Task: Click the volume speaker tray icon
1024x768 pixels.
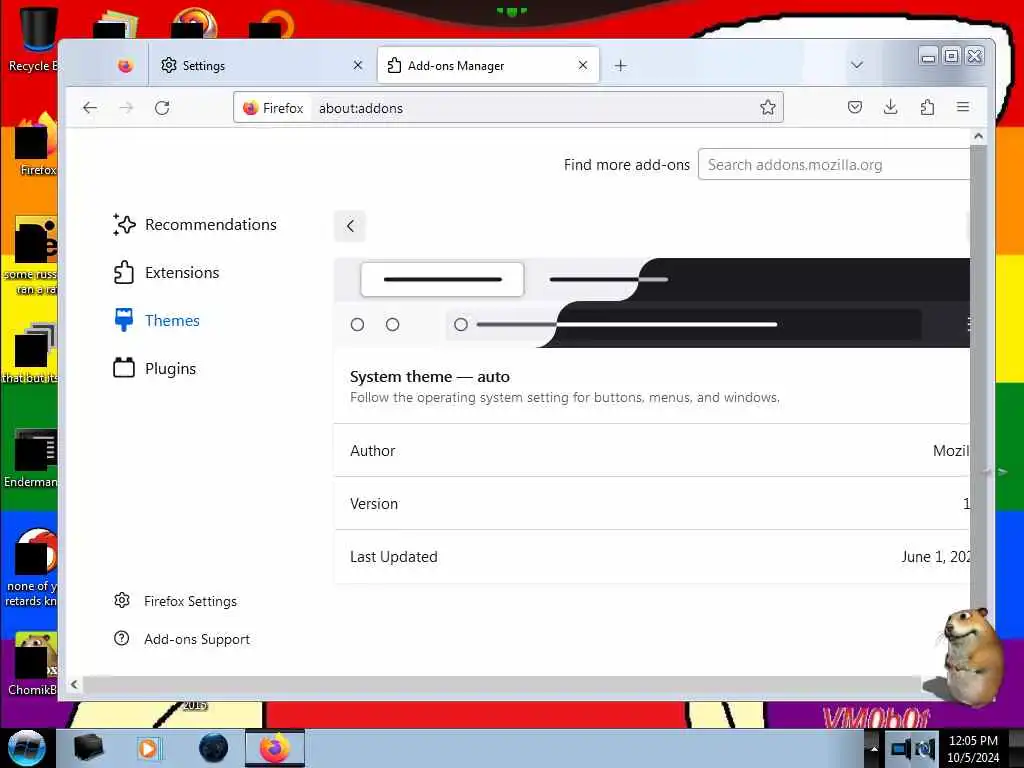Action: tap(925, 748)
